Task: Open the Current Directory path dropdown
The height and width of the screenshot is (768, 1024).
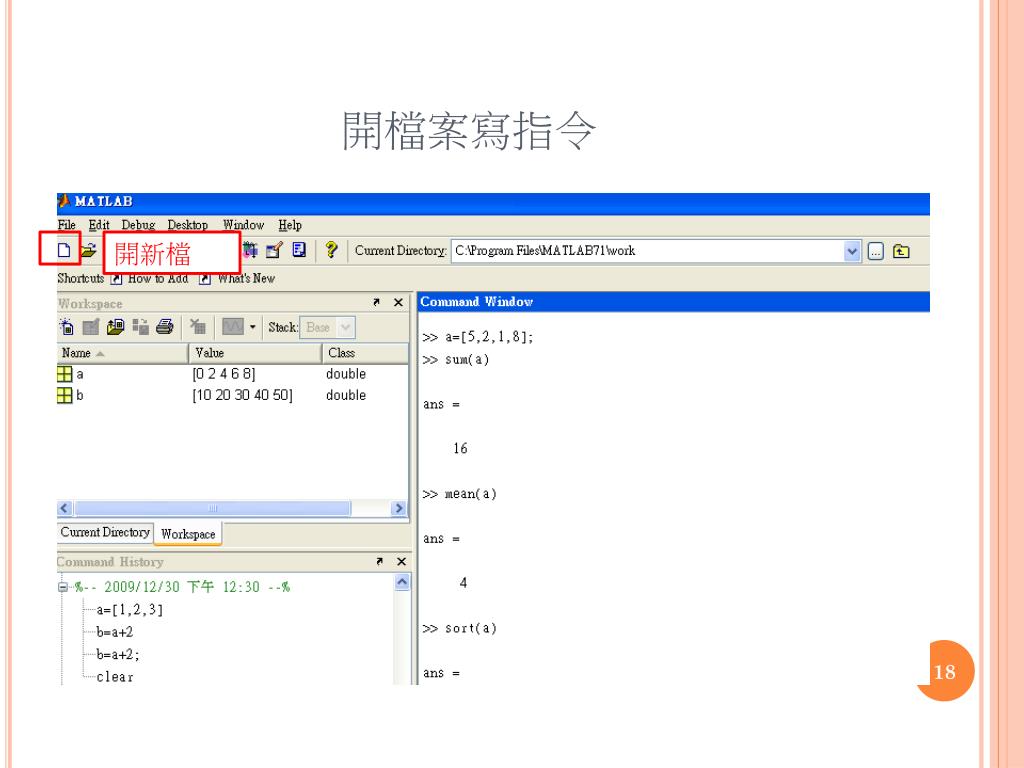Action: [852, 251]
